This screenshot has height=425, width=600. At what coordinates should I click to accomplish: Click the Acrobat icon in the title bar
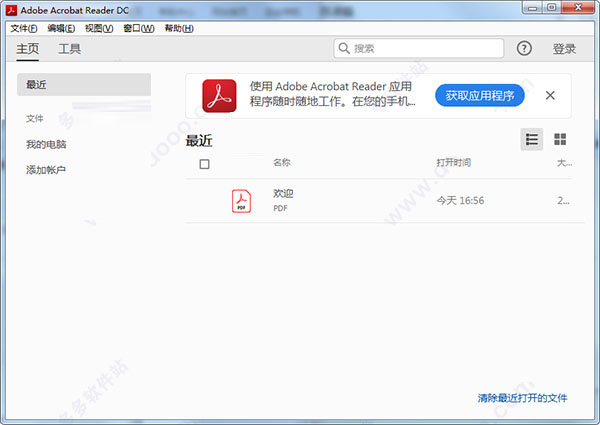click(x=11, y=10)
